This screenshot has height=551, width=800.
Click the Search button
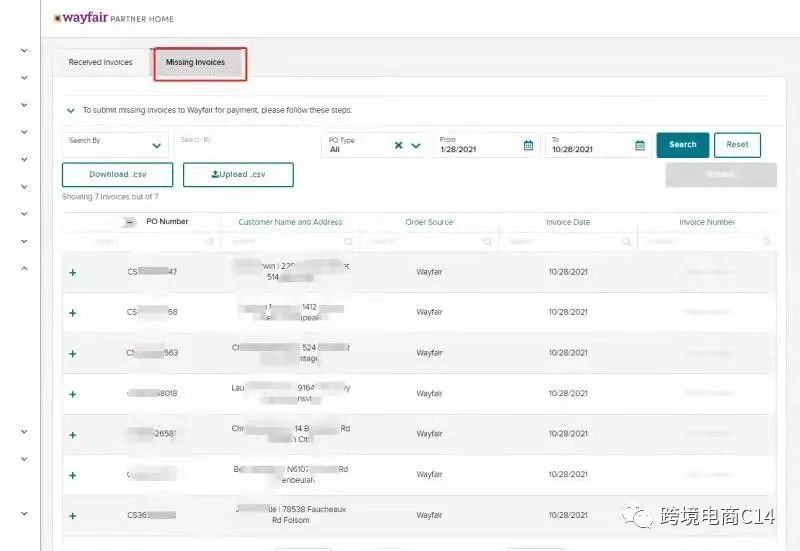coord(682,145)
